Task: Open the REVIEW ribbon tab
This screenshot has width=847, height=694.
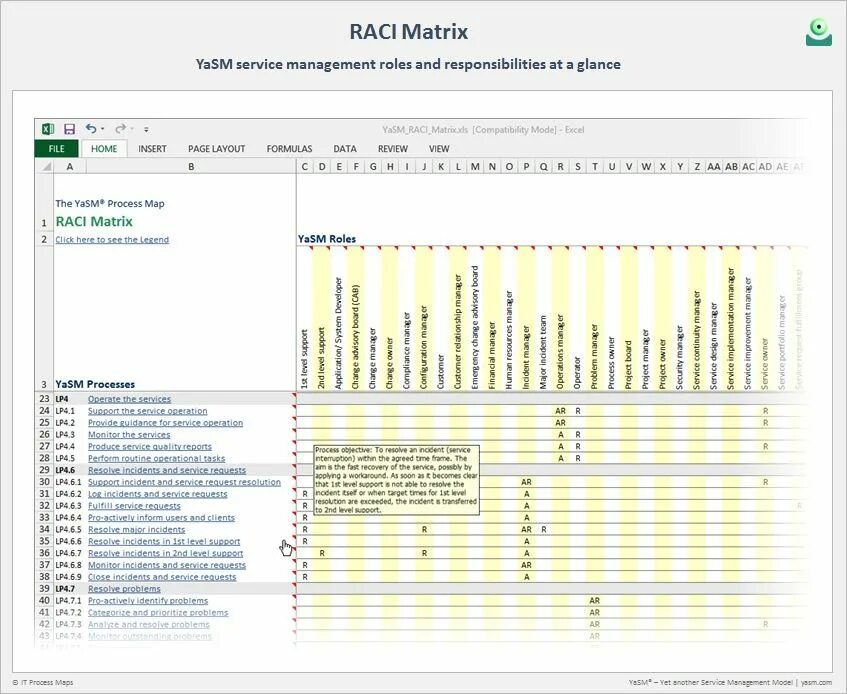Action: 392,149
